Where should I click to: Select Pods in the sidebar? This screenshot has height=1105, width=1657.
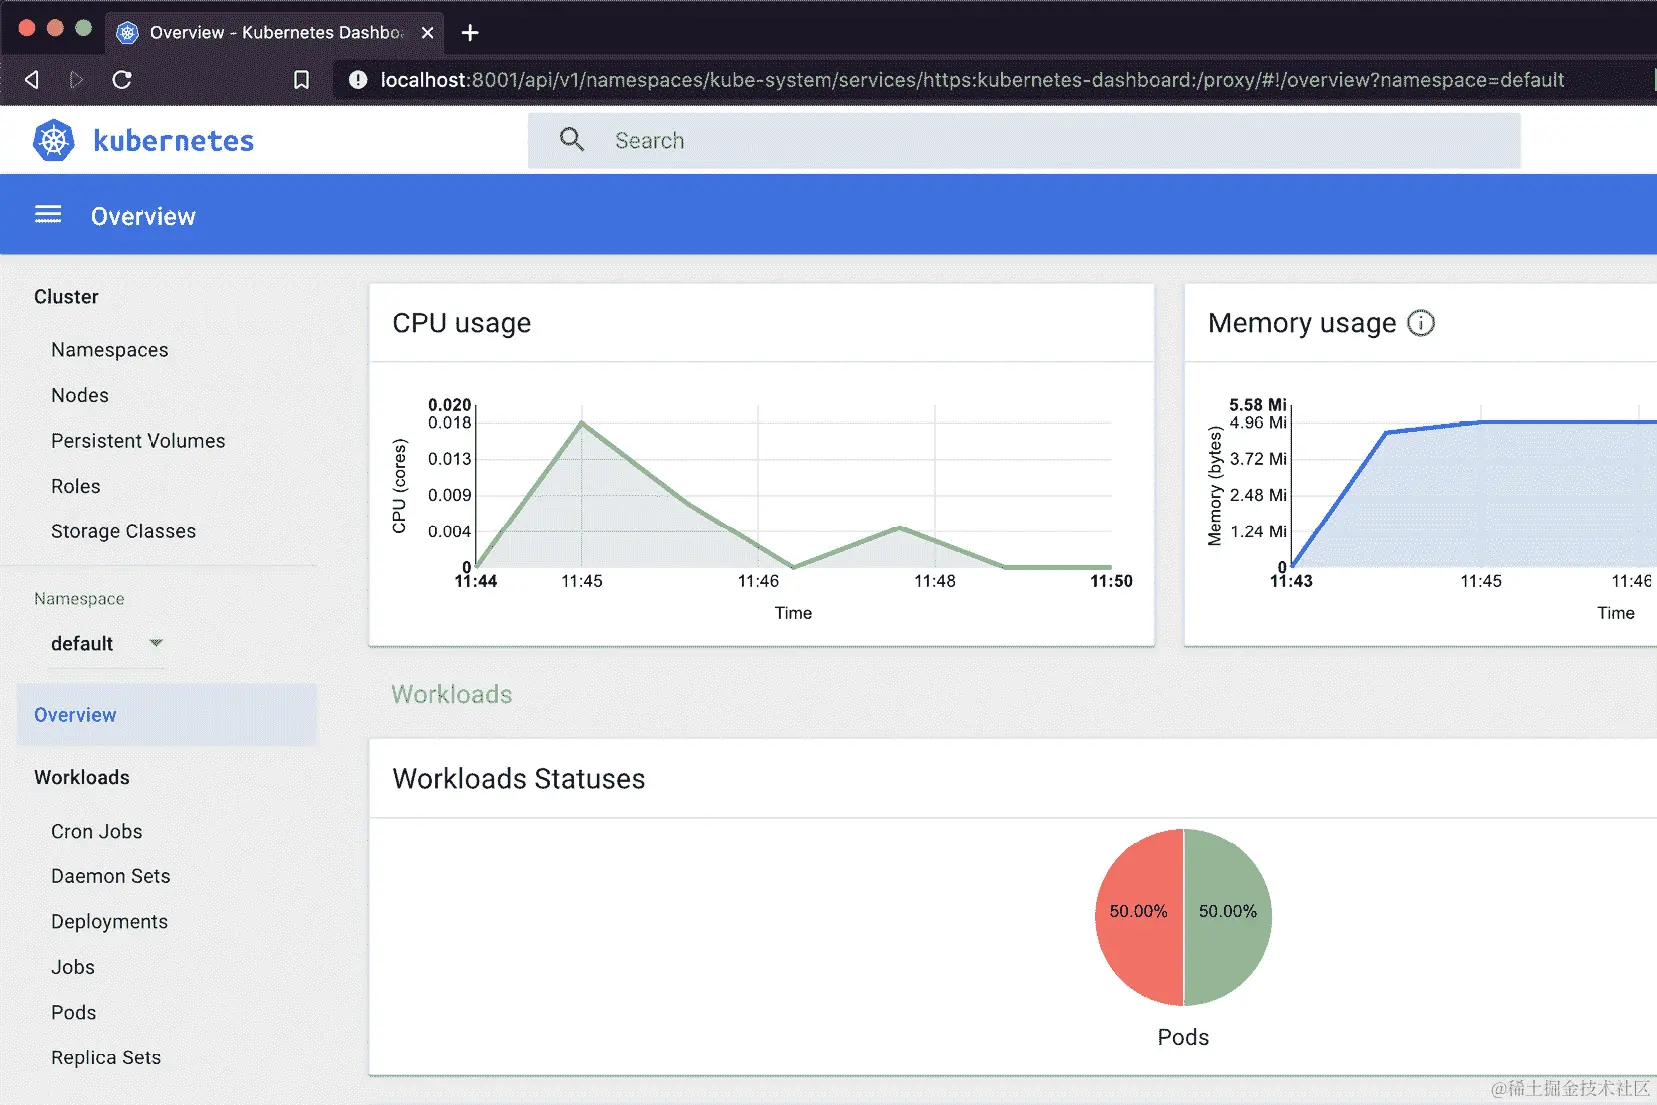coord(72,1012)
